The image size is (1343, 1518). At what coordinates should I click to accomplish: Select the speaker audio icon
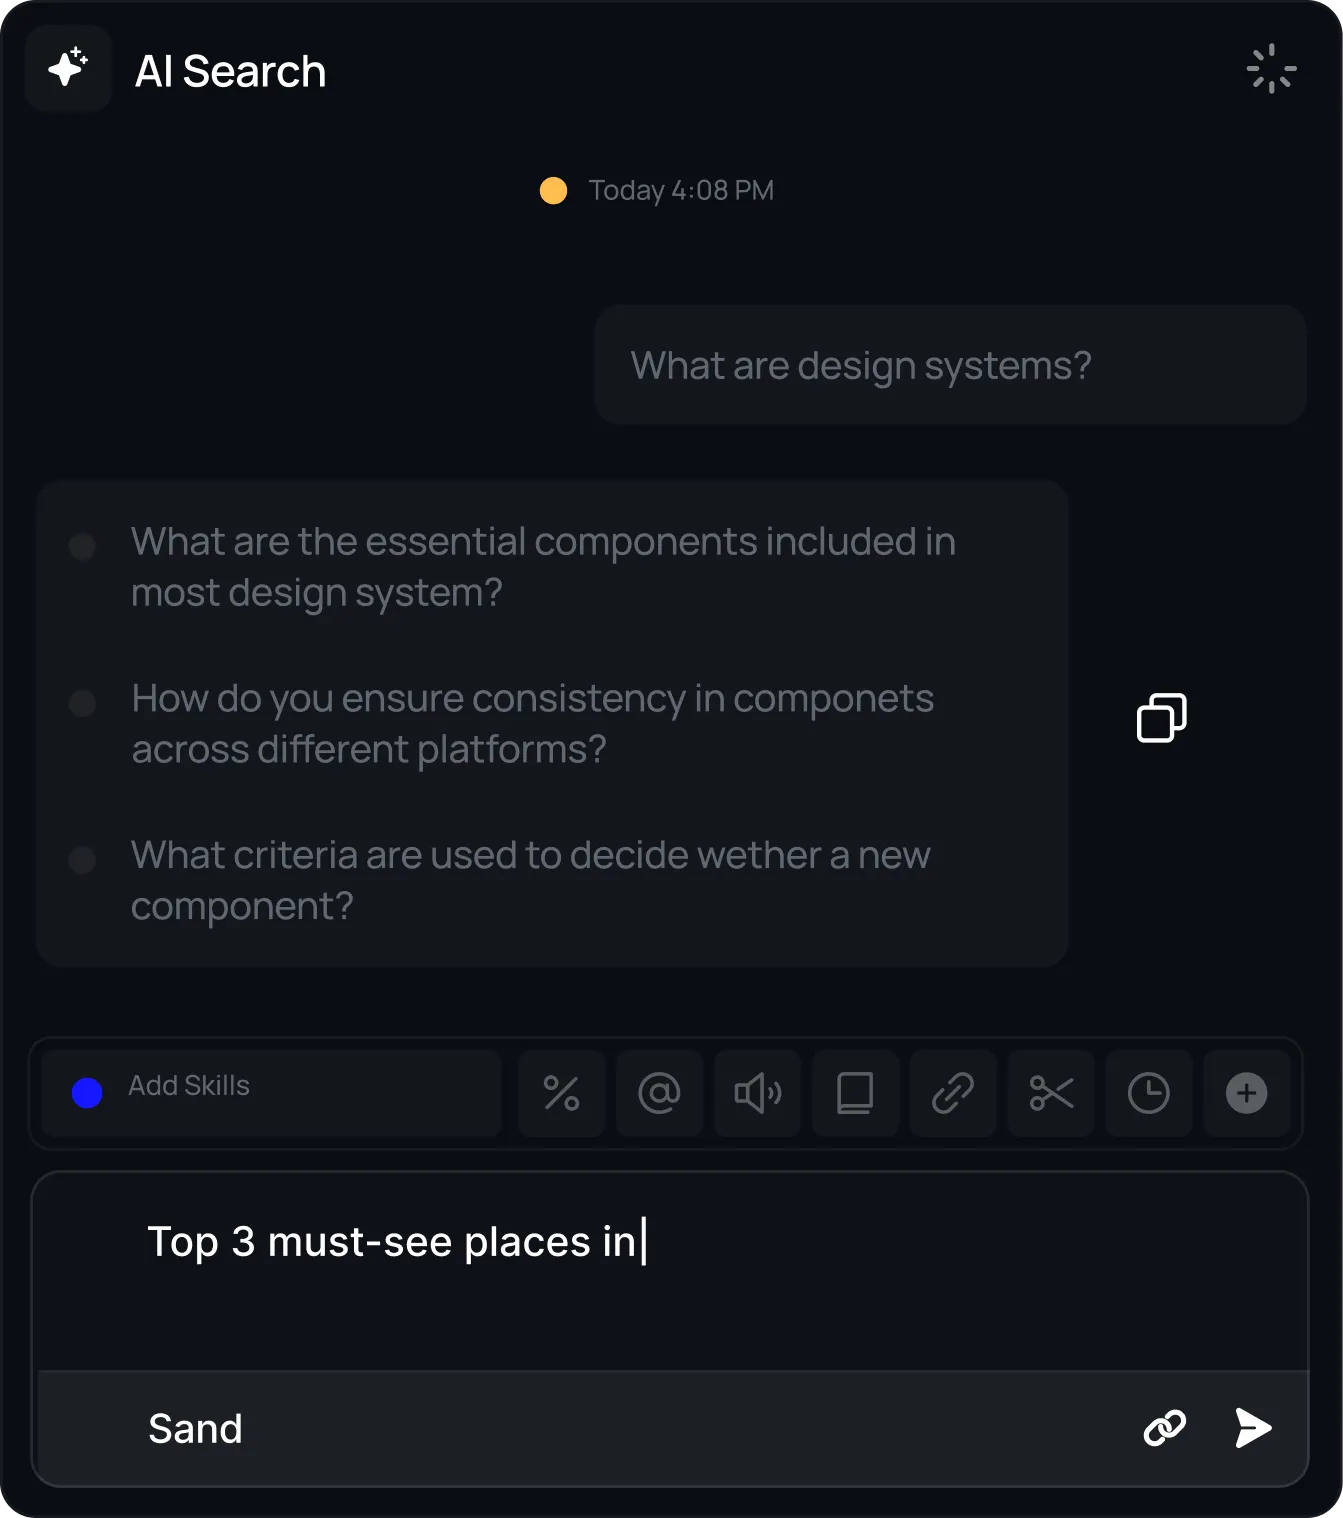click(757, 1093)
